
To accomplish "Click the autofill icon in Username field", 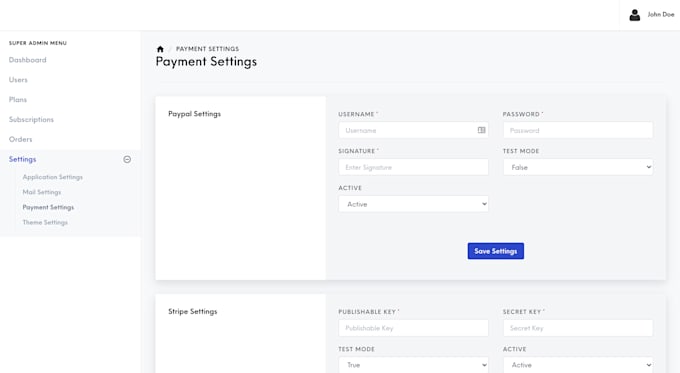I will click(481, 130).
